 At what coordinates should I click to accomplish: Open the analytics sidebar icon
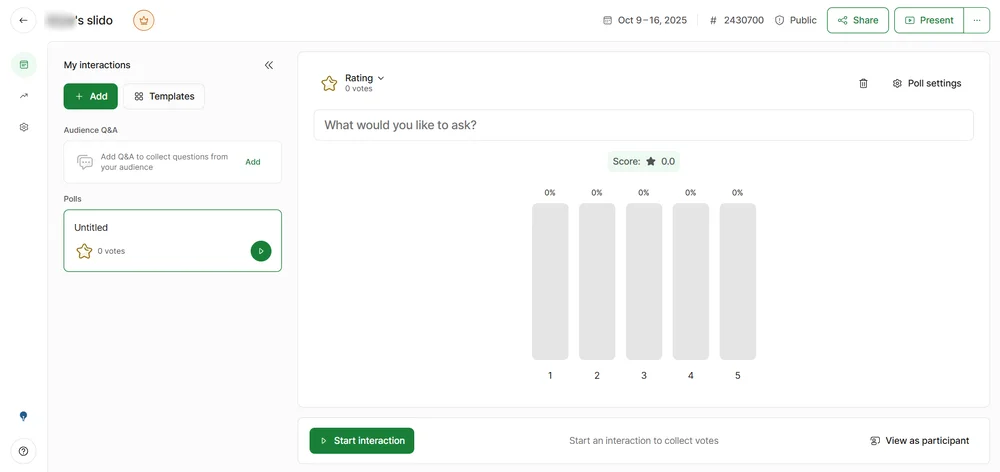tap(24, 96)
